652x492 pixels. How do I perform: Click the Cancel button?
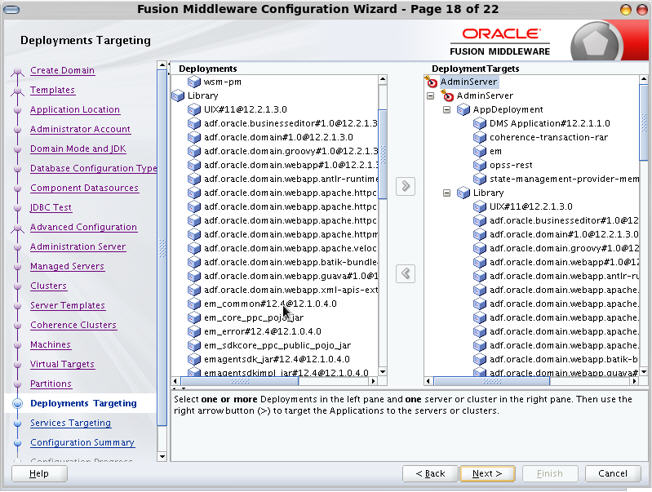coord(613,474)
